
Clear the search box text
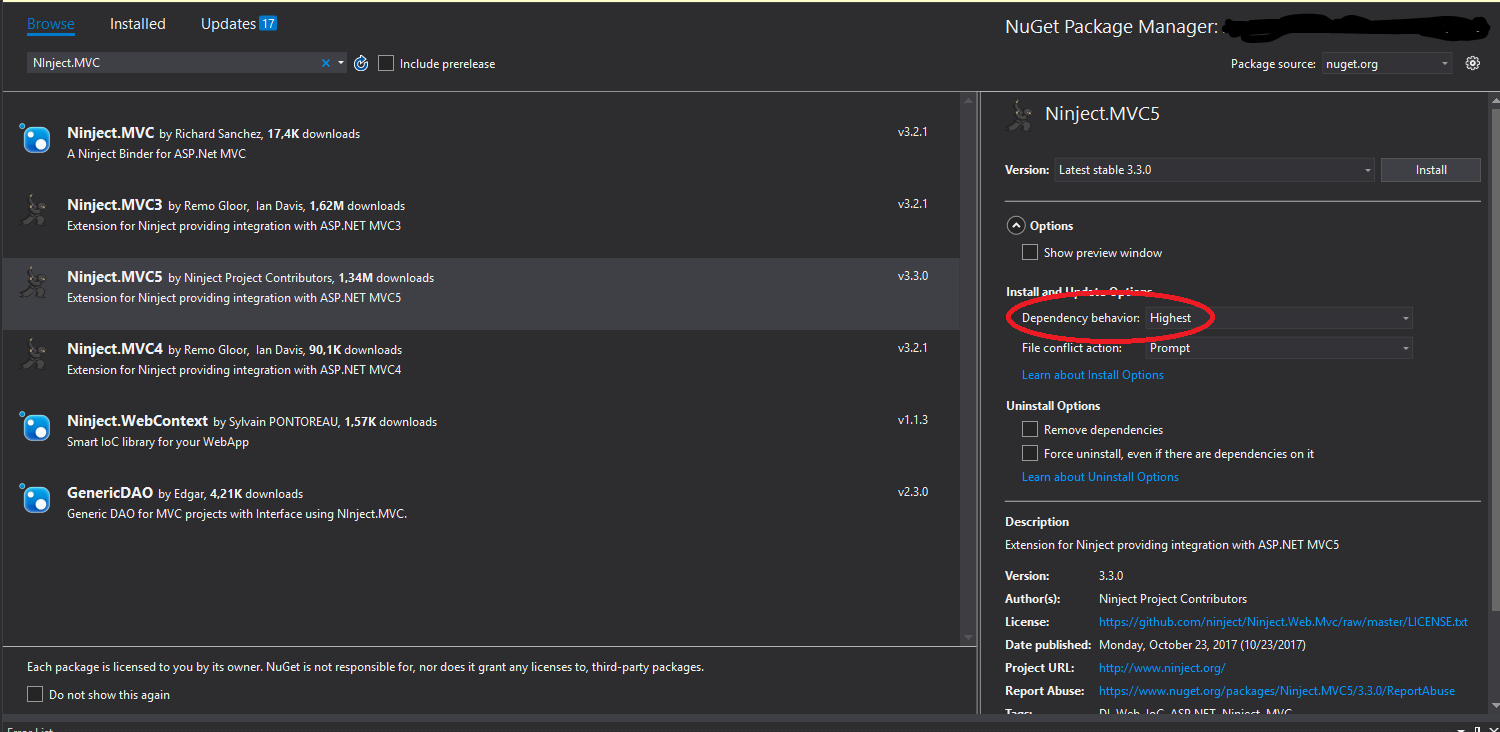(x=325, y=63)
